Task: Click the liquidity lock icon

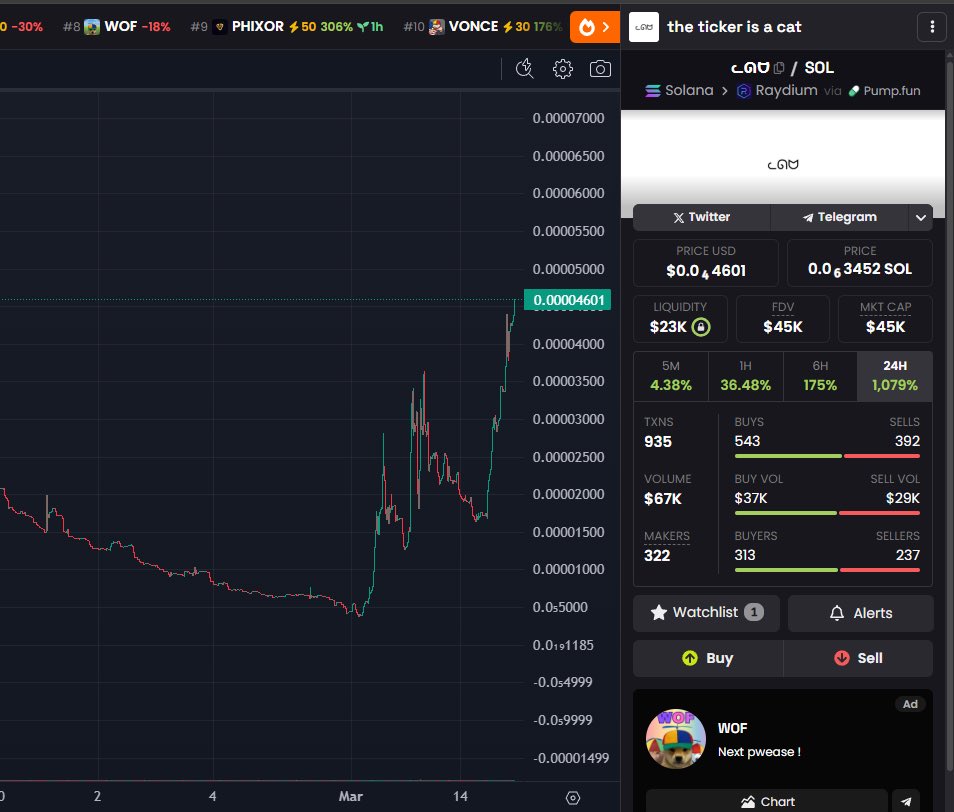Action: point(701,327)
